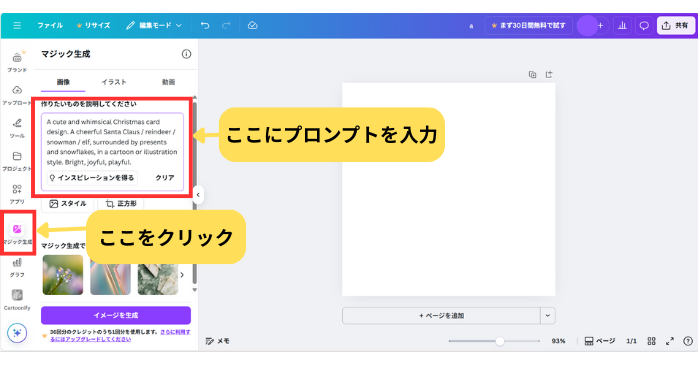This screenshot has height=365, width=698.
Task: Click the panel vertical scrollbar
Action: click(194, 192)
